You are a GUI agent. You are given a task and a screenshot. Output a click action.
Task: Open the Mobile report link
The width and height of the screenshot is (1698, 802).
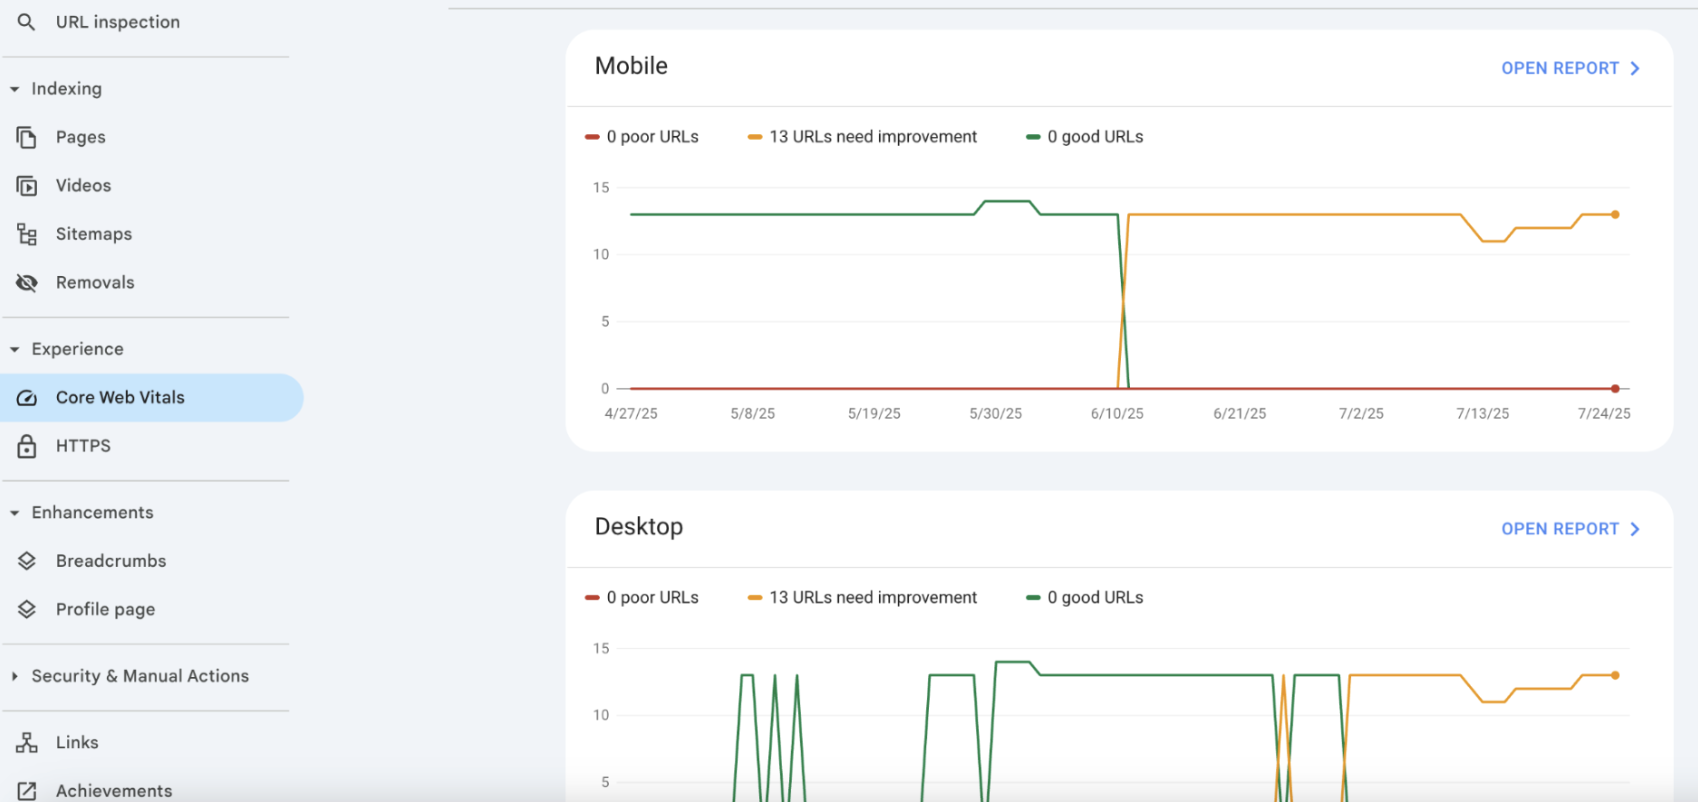pyautogui.click(x=1570, y=68)
